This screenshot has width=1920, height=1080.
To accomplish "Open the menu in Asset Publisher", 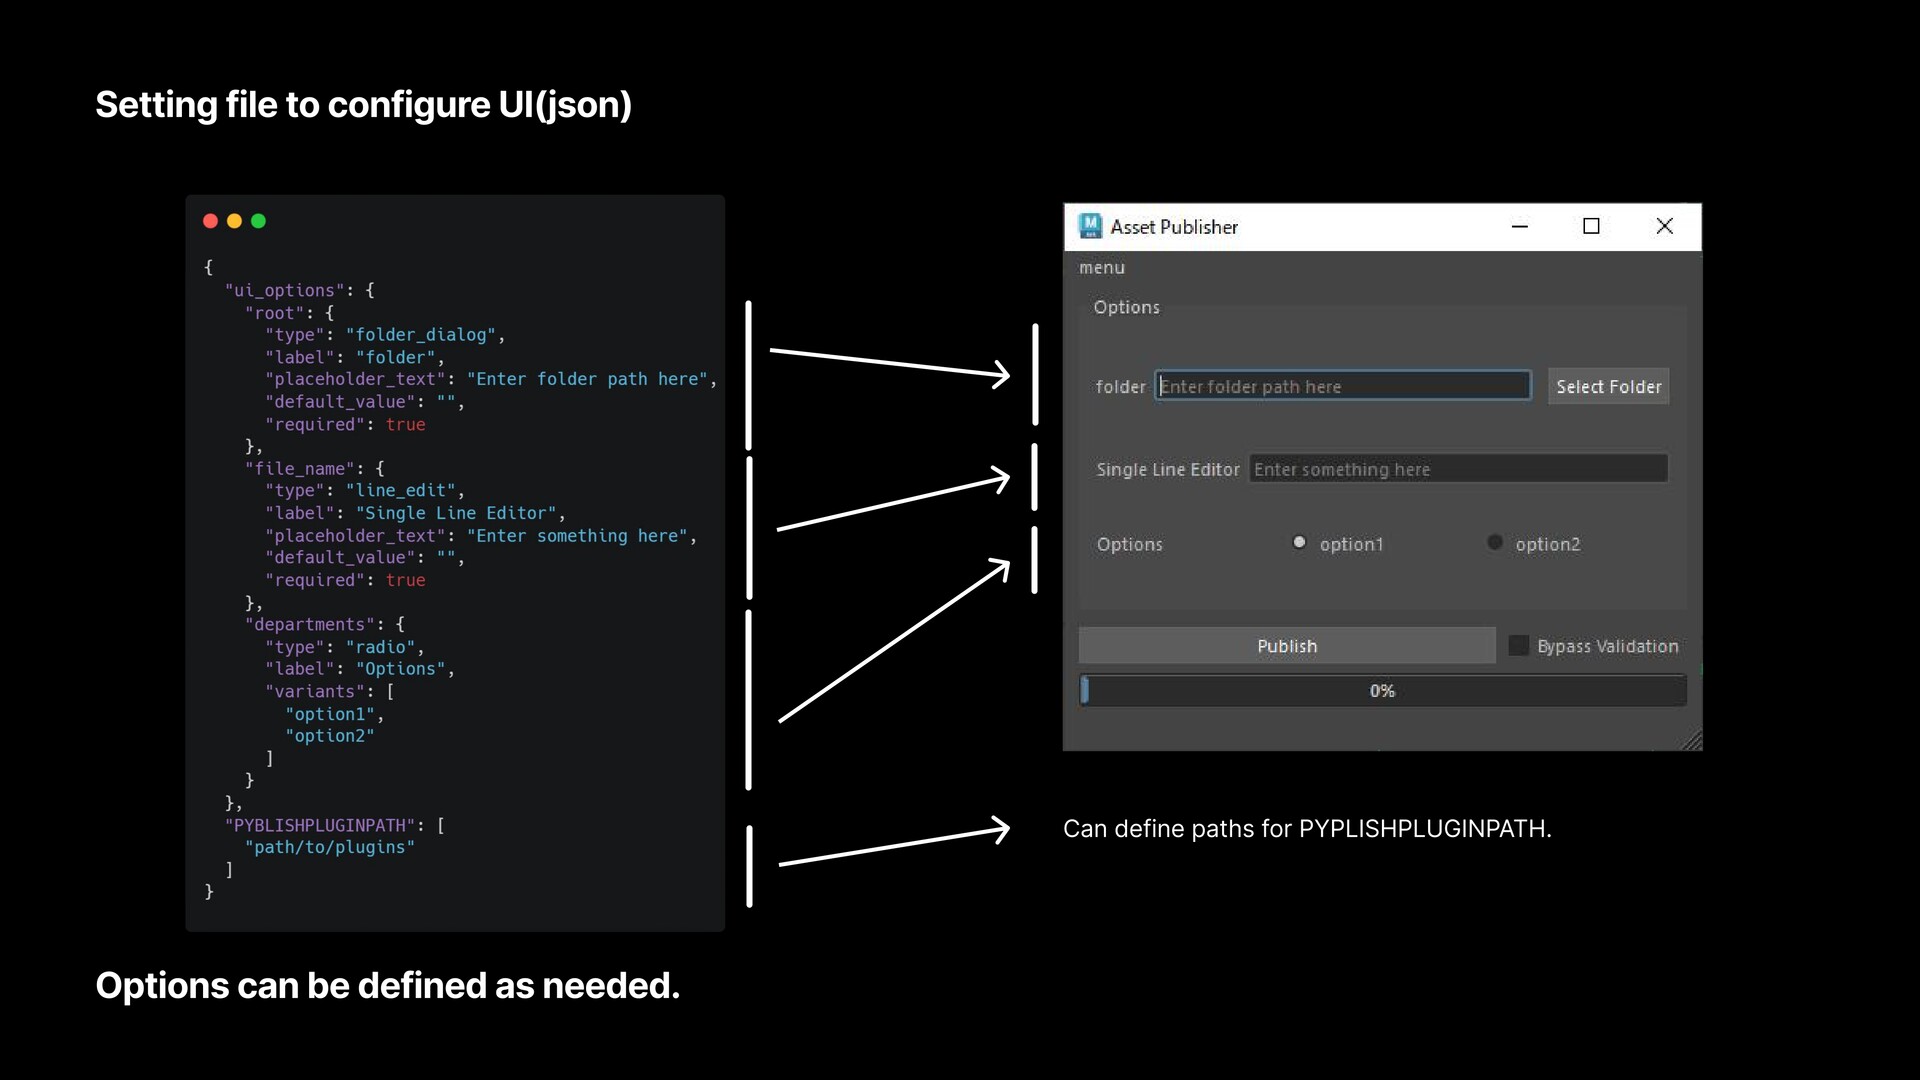I will 1101,267.
